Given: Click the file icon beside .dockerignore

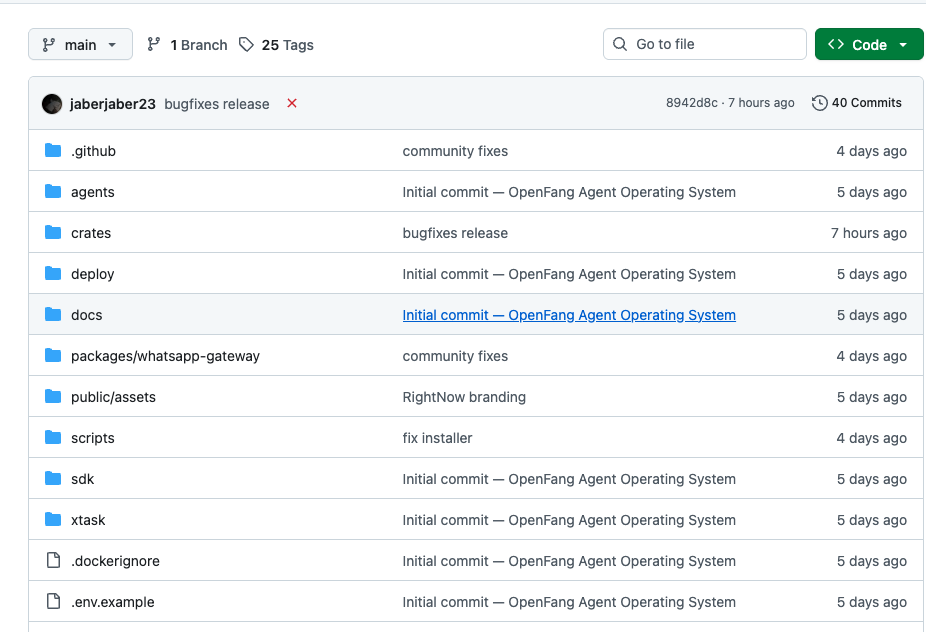Looking at the screenshot, I should pos(52,560).
